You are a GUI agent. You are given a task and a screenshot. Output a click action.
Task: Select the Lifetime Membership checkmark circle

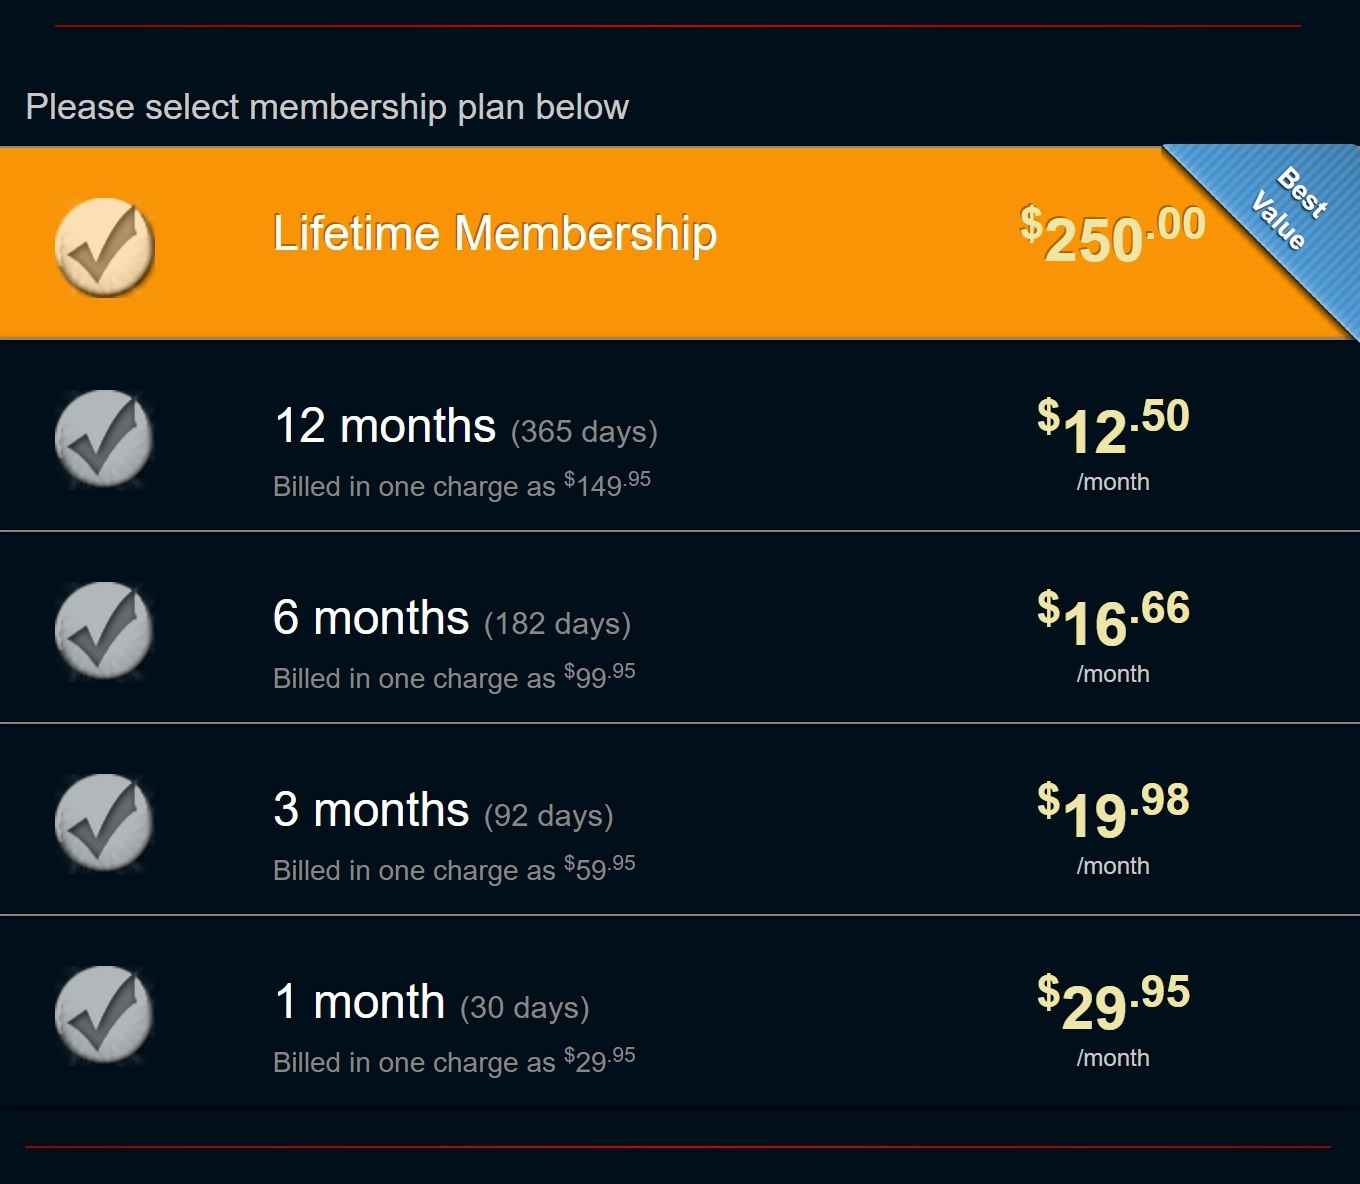click(x=104, y=247)
